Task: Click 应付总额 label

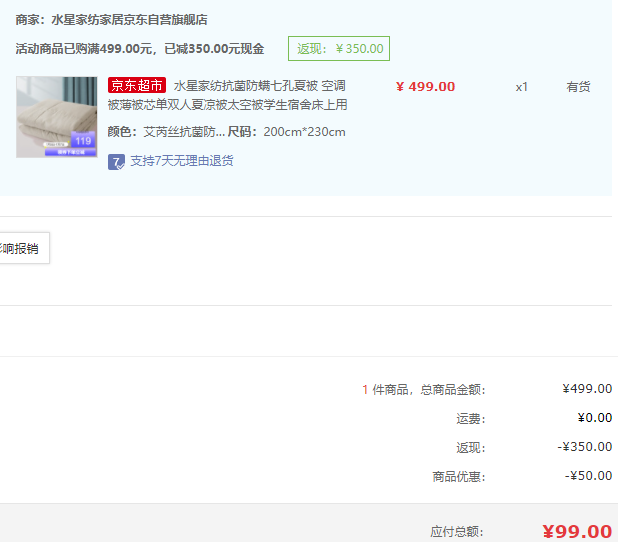Action: [456, 532]
